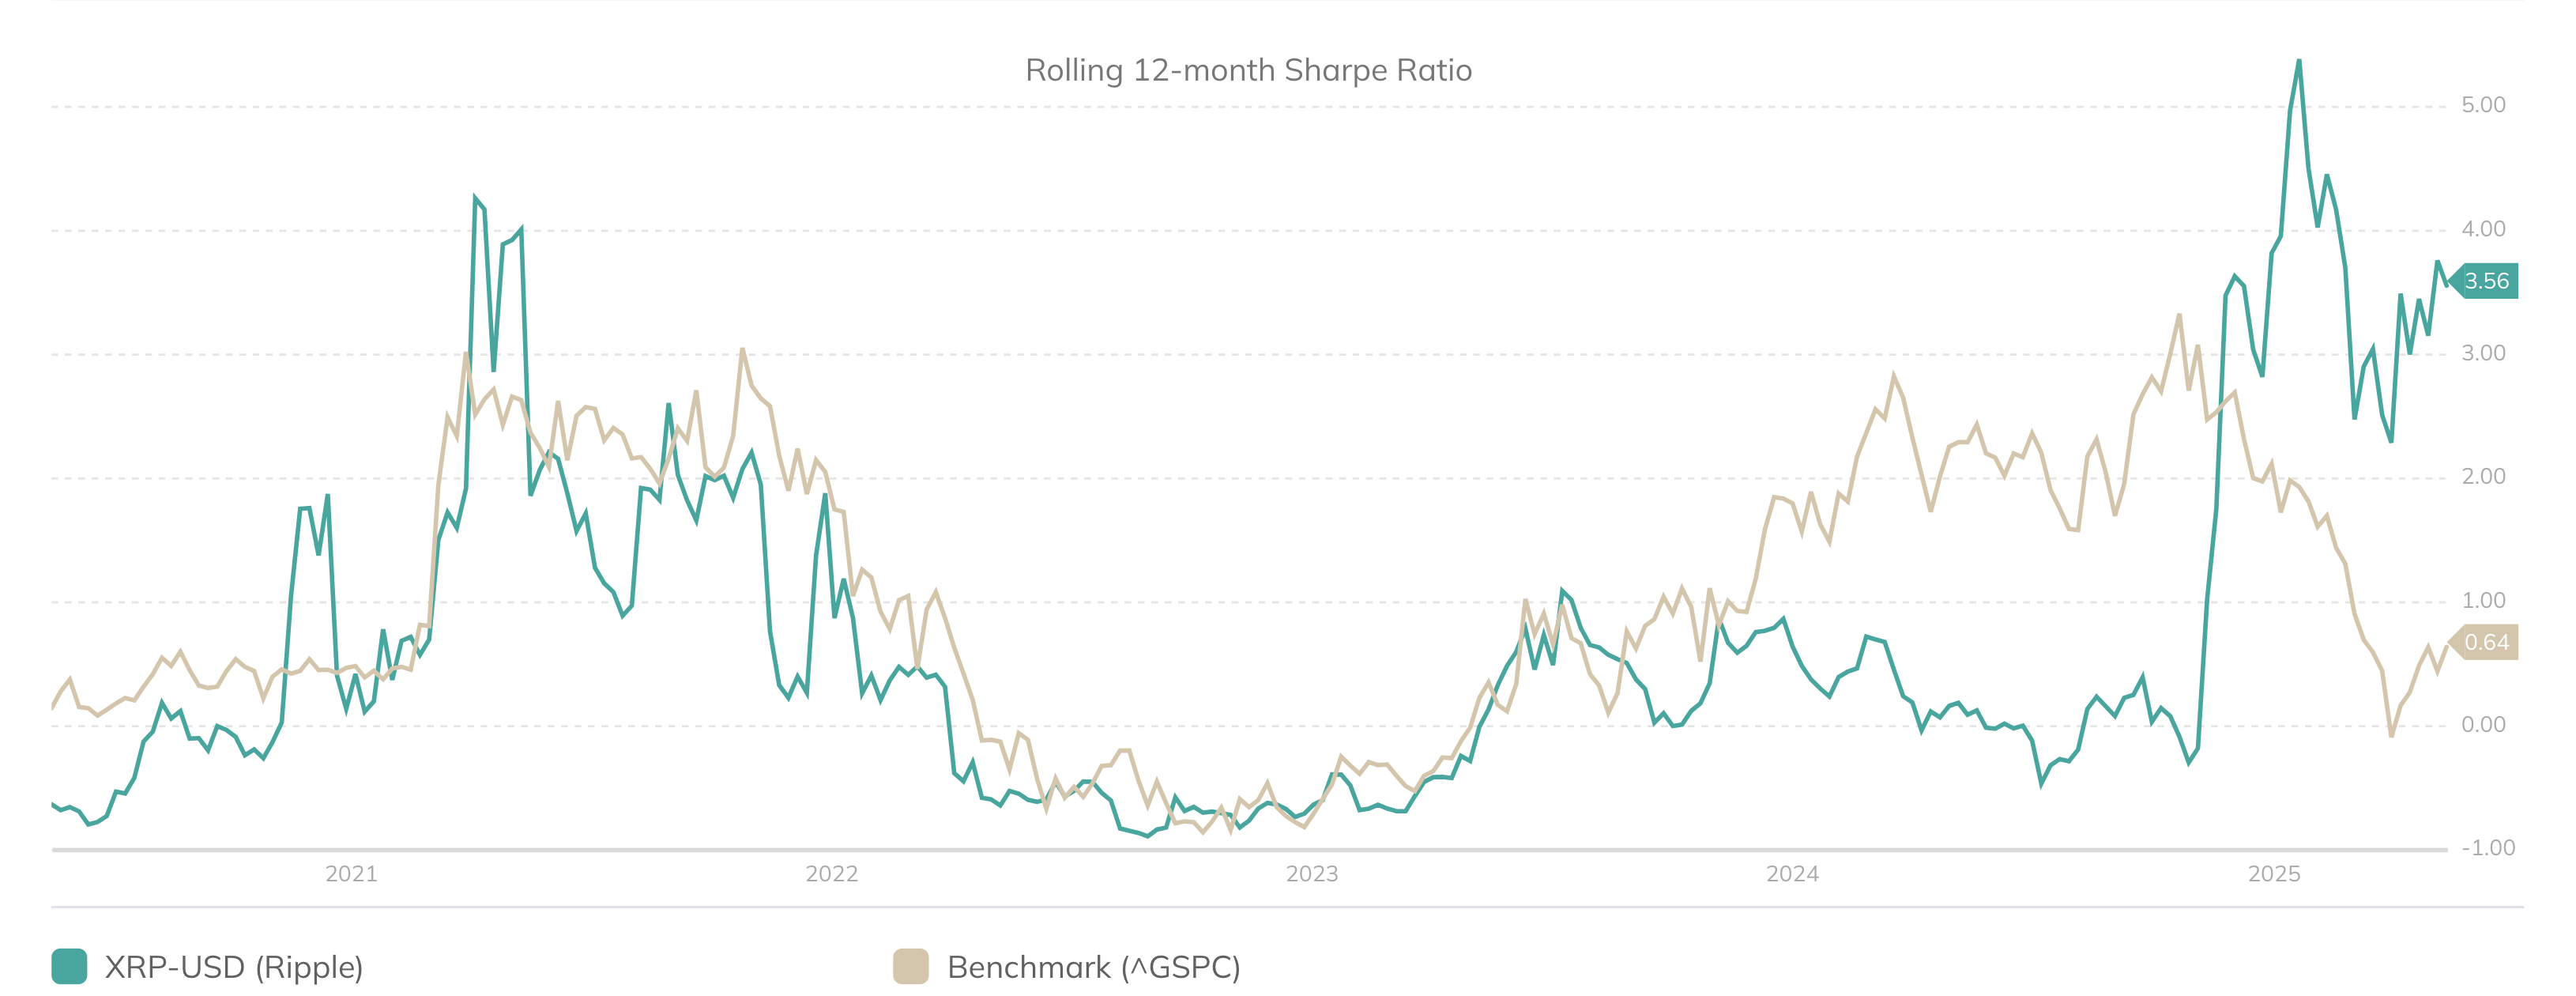Click the 2022 x-axis label
This screenshot has width=2576, height=996.
[831, 874]
